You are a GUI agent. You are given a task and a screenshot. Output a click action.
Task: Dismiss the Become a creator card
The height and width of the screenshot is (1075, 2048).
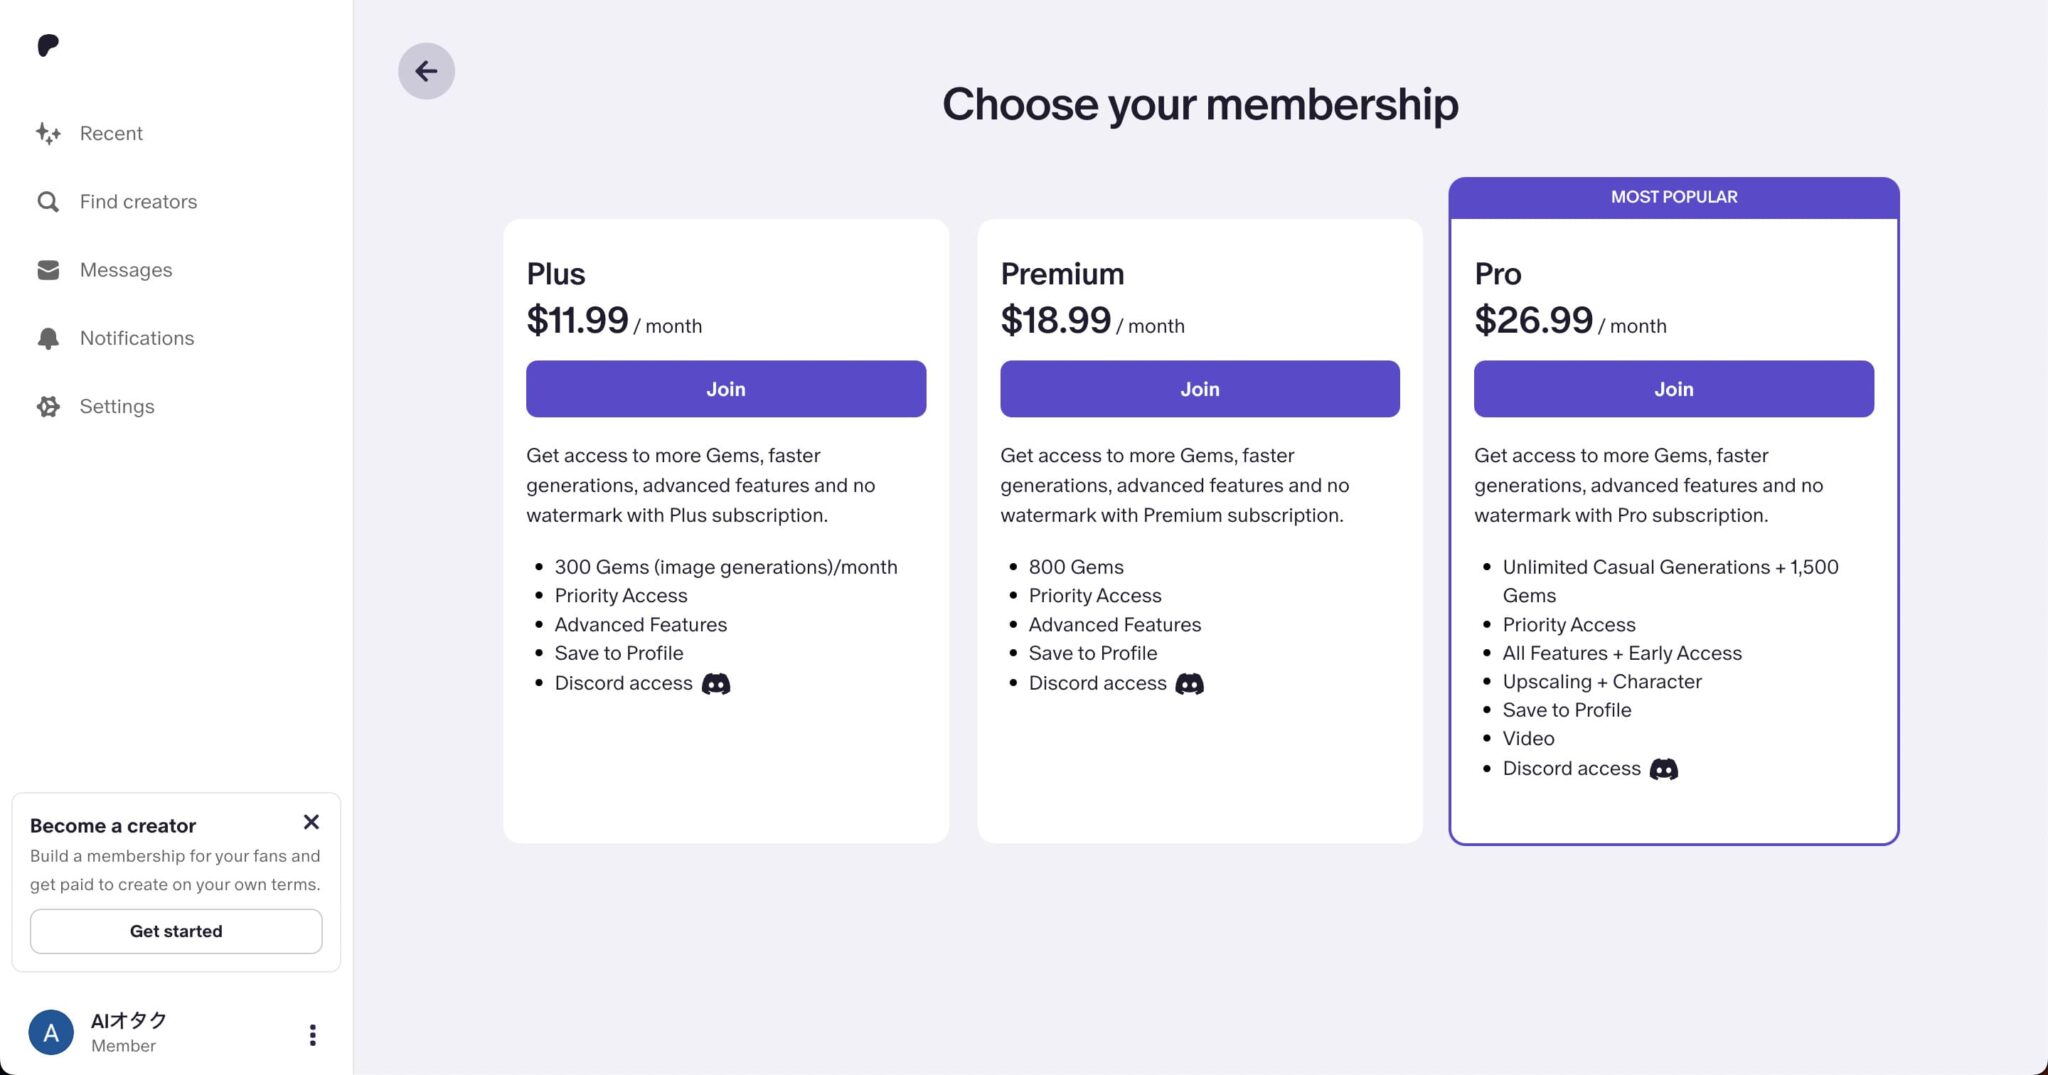pyautogui.click(x=311, y=822)
